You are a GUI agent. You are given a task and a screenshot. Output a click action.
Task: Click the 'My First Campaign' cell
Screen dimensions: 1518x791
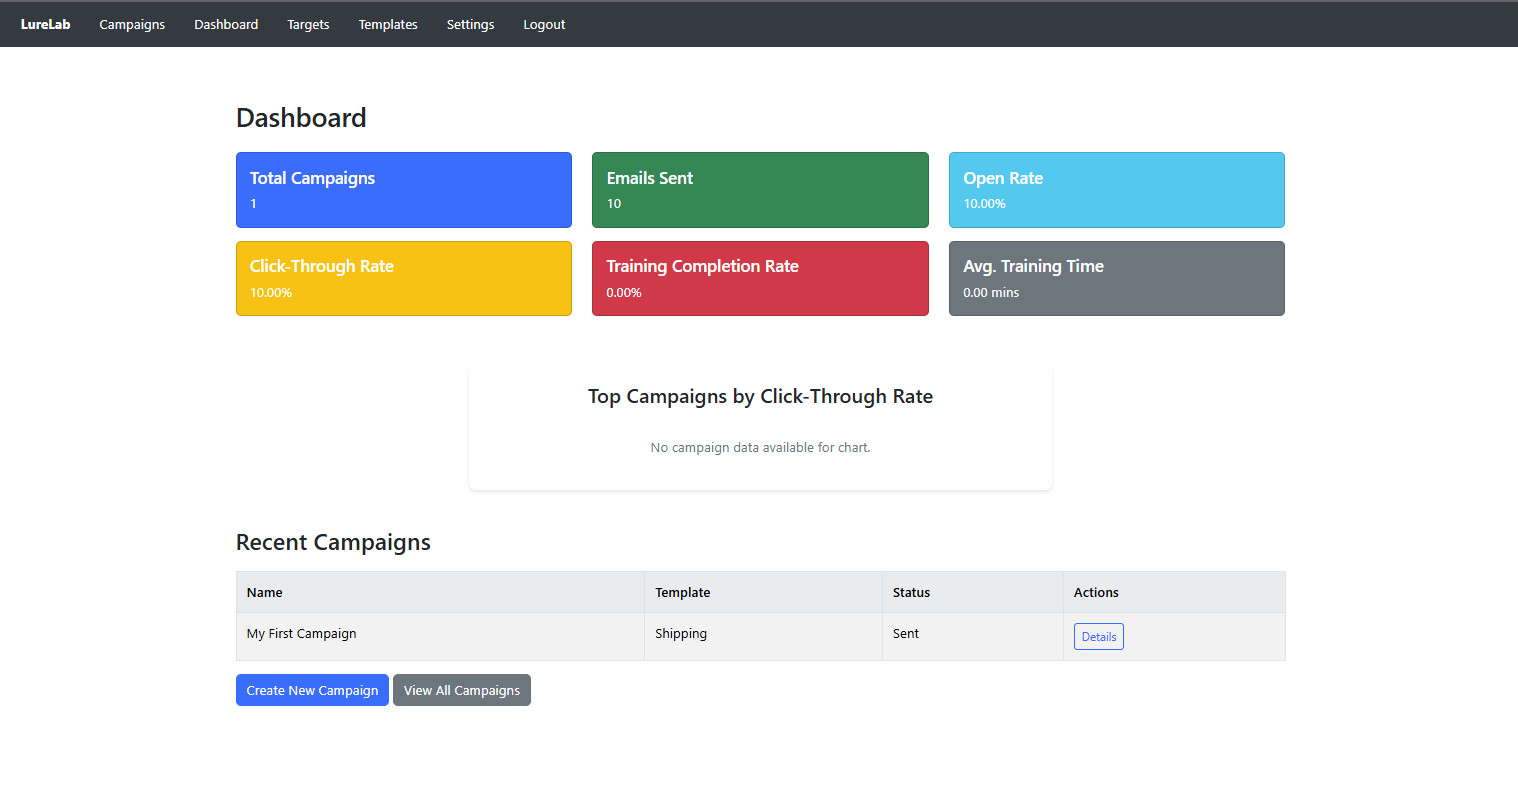440,636
